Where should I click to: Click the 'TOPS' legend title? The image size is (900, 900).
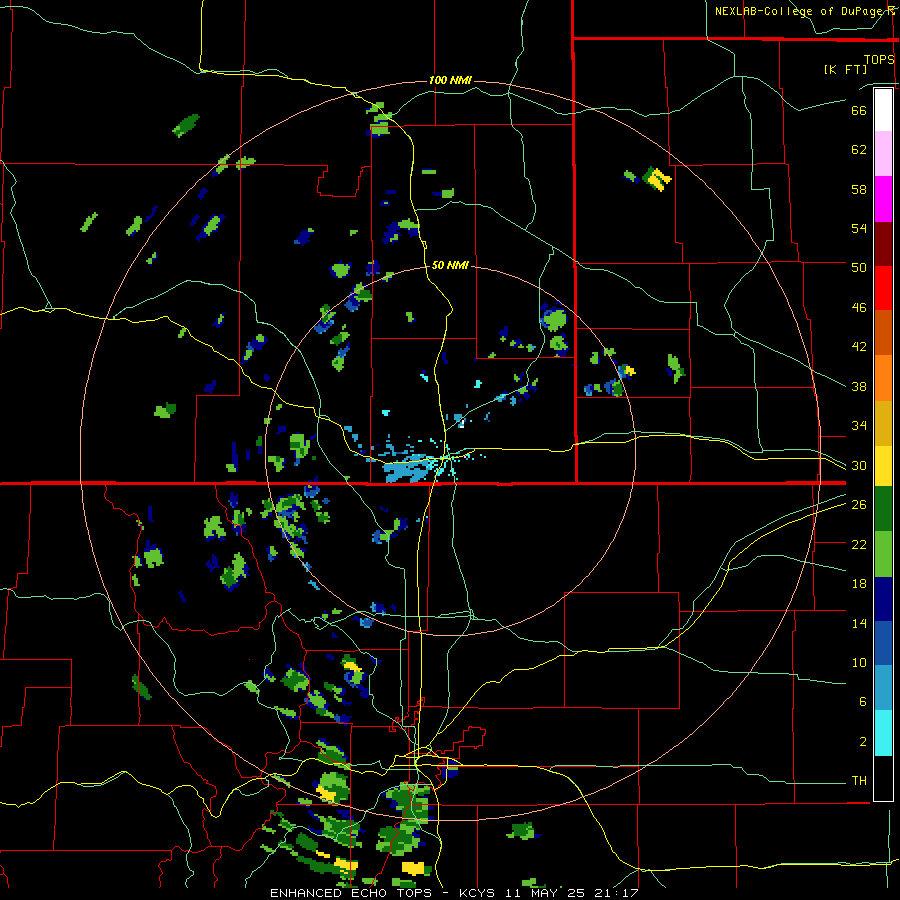click(x=879, y=59)
